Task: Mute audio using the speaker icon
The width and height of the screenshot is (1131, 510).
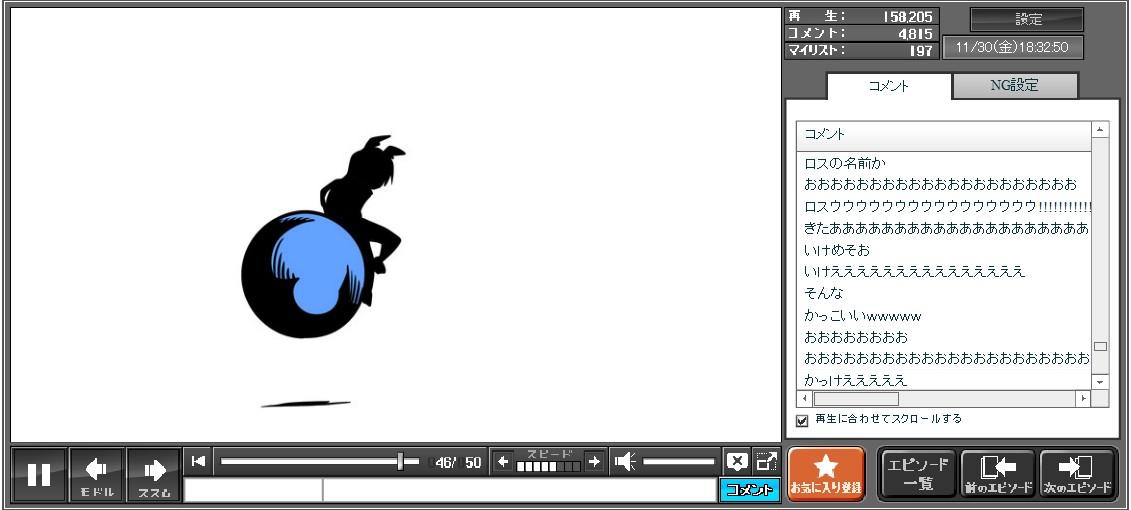Action: tap(625, 461)
